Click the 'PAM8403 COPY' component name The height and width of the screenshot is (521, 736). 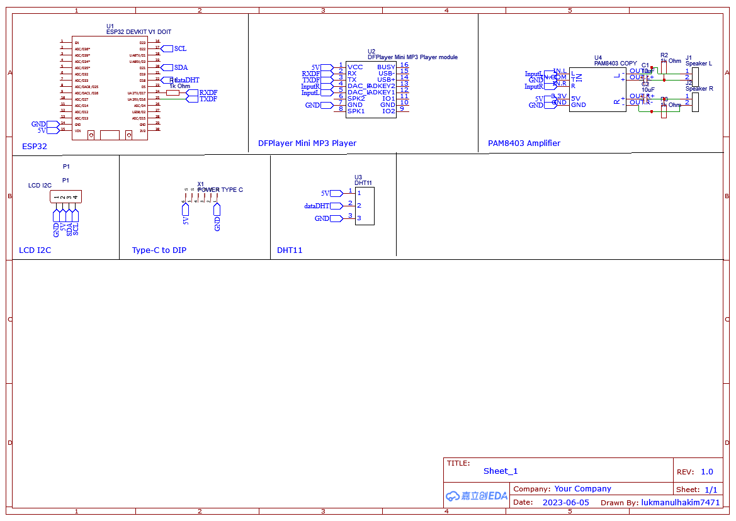[615, 63]
